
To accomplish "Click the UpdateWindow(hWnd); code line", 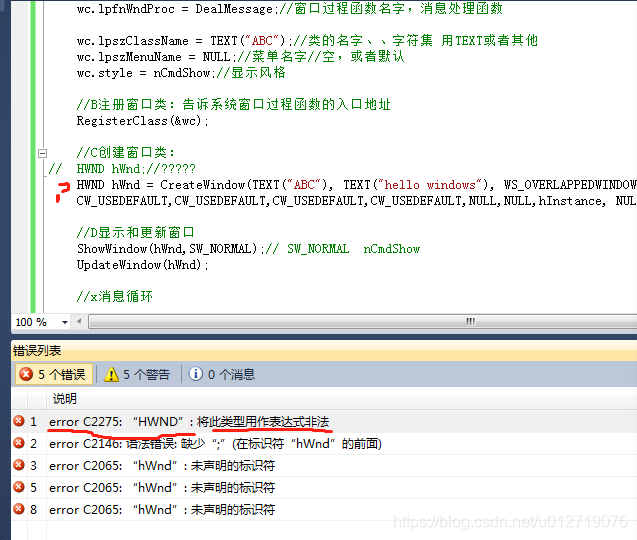I will pos(143,265).
